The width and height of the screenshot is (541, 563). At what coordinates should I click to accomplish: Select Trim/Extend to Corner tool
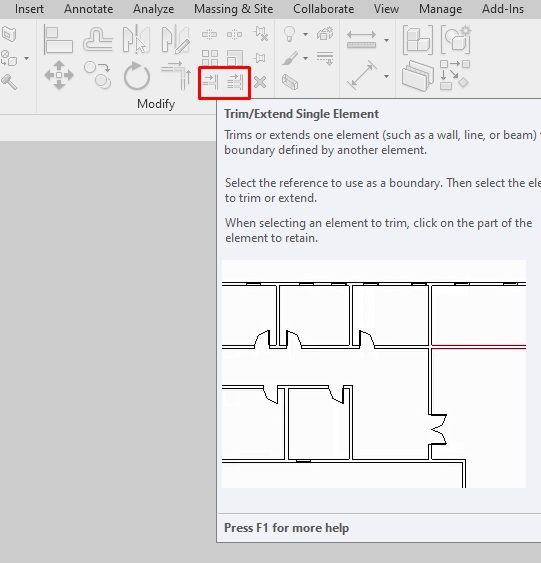click(176, 76)
